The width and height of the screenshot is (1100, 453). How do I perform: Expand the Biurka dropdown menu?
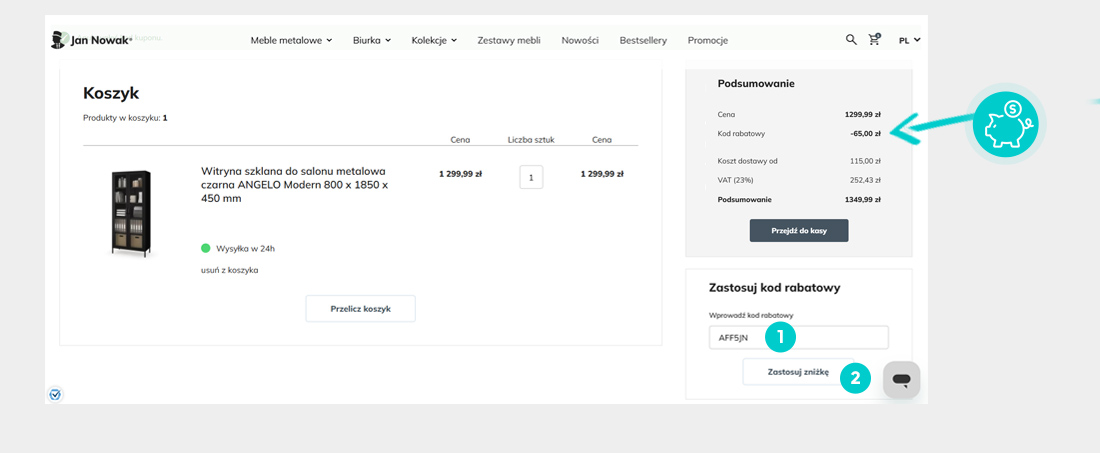[x=372, y=41]
